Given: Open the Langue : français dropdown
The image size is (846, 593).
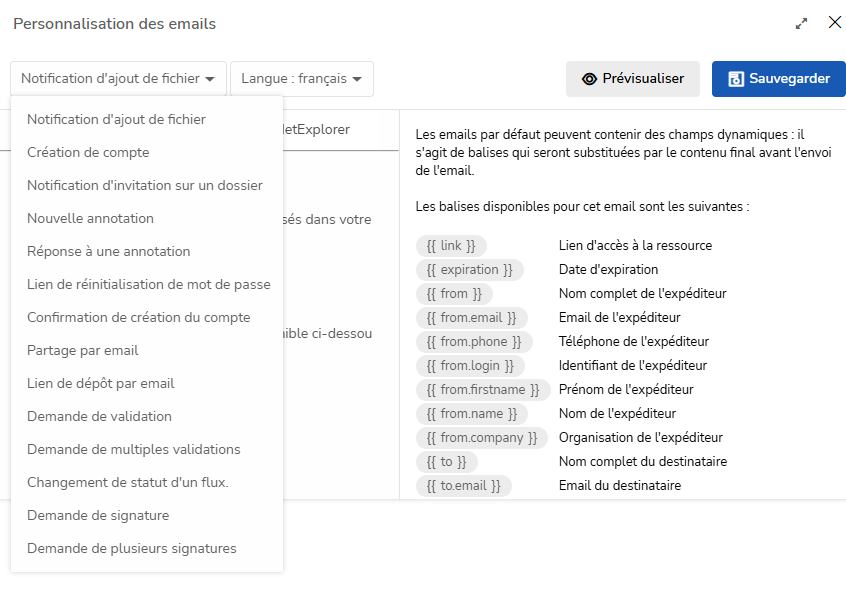Looking at the screenshot, I should 301,79.
